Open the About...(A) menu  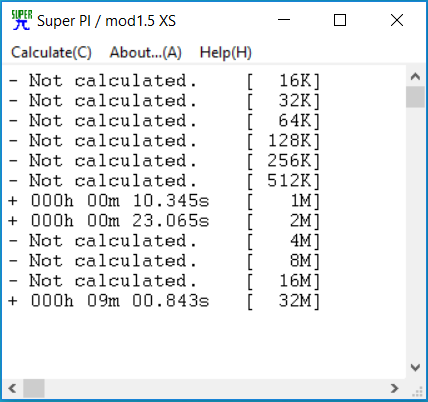click(146, 53)
